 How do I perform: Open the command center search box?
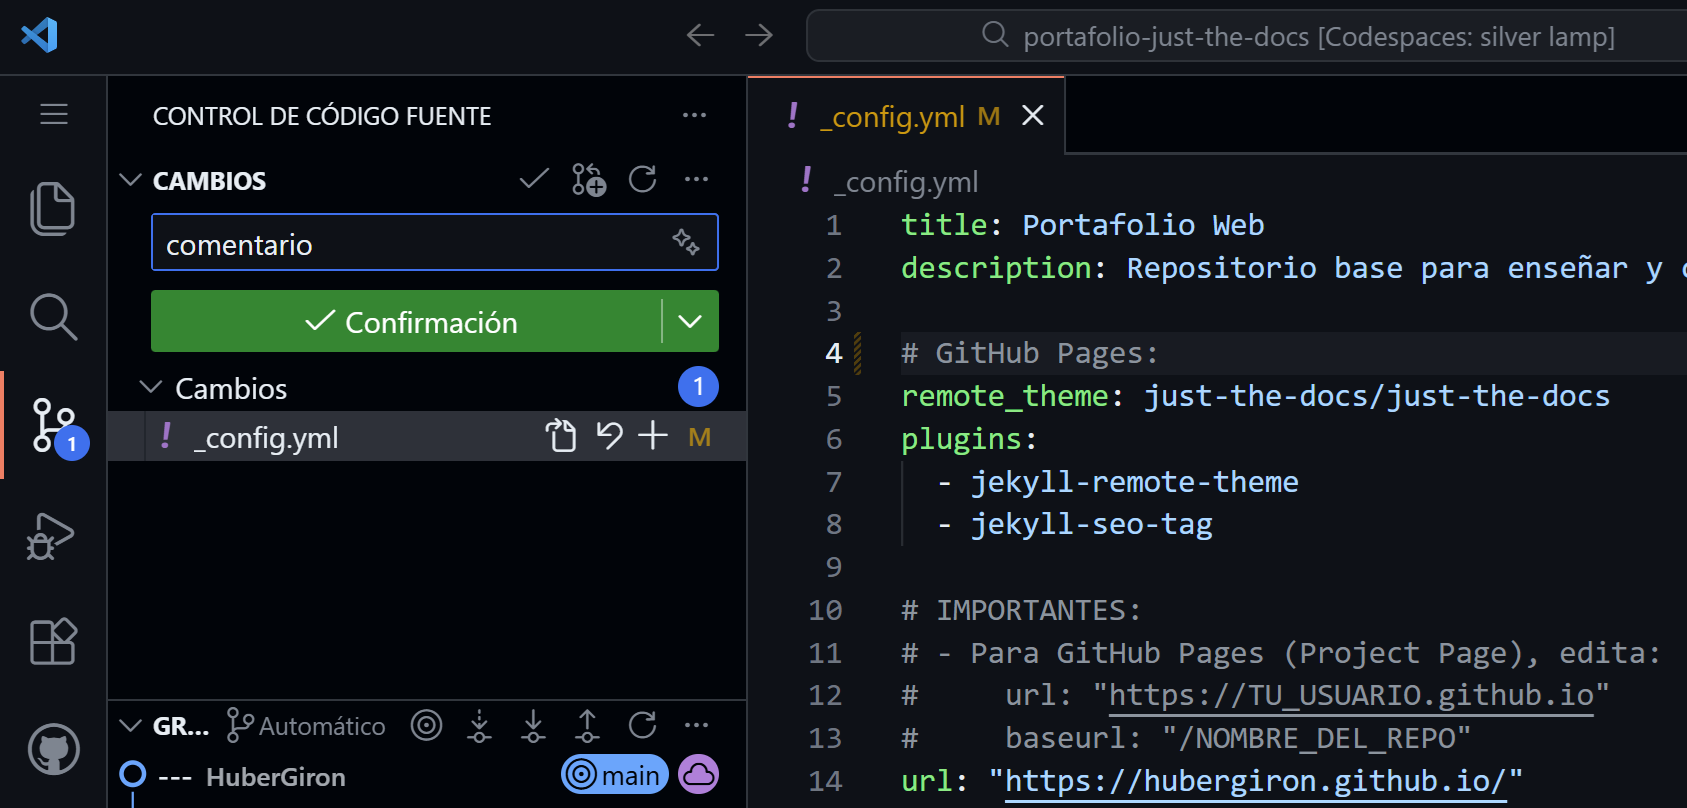pos(1247,36)
